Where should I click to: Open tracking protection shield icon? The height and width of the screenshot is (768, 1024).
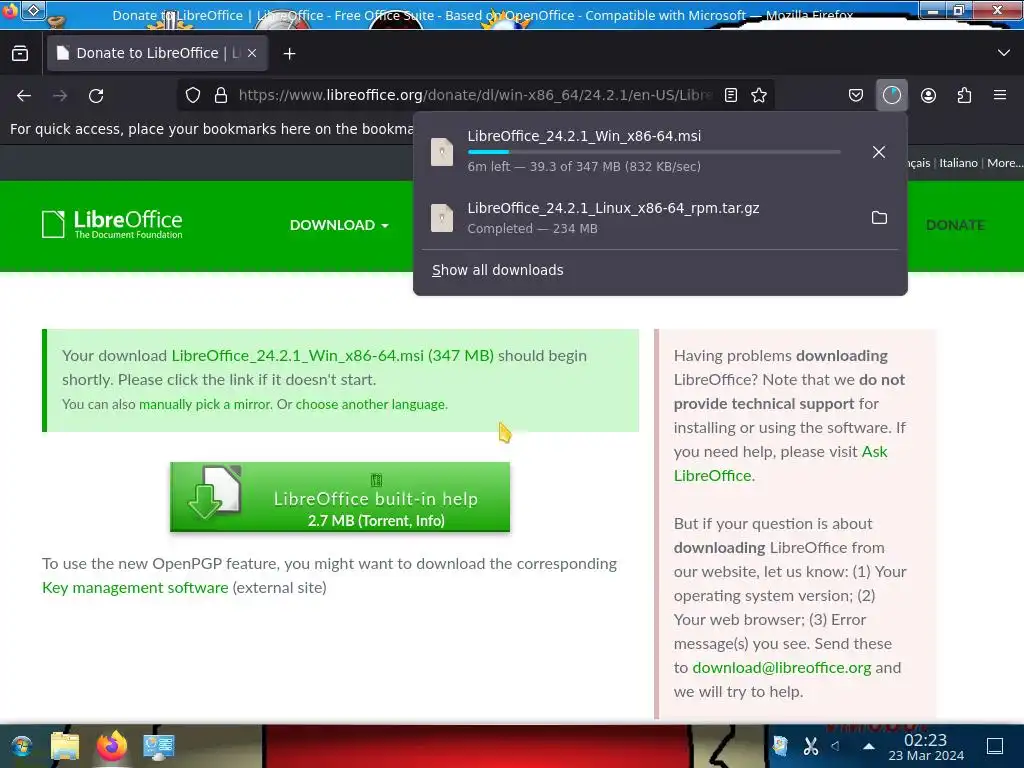tap(193, 95)
